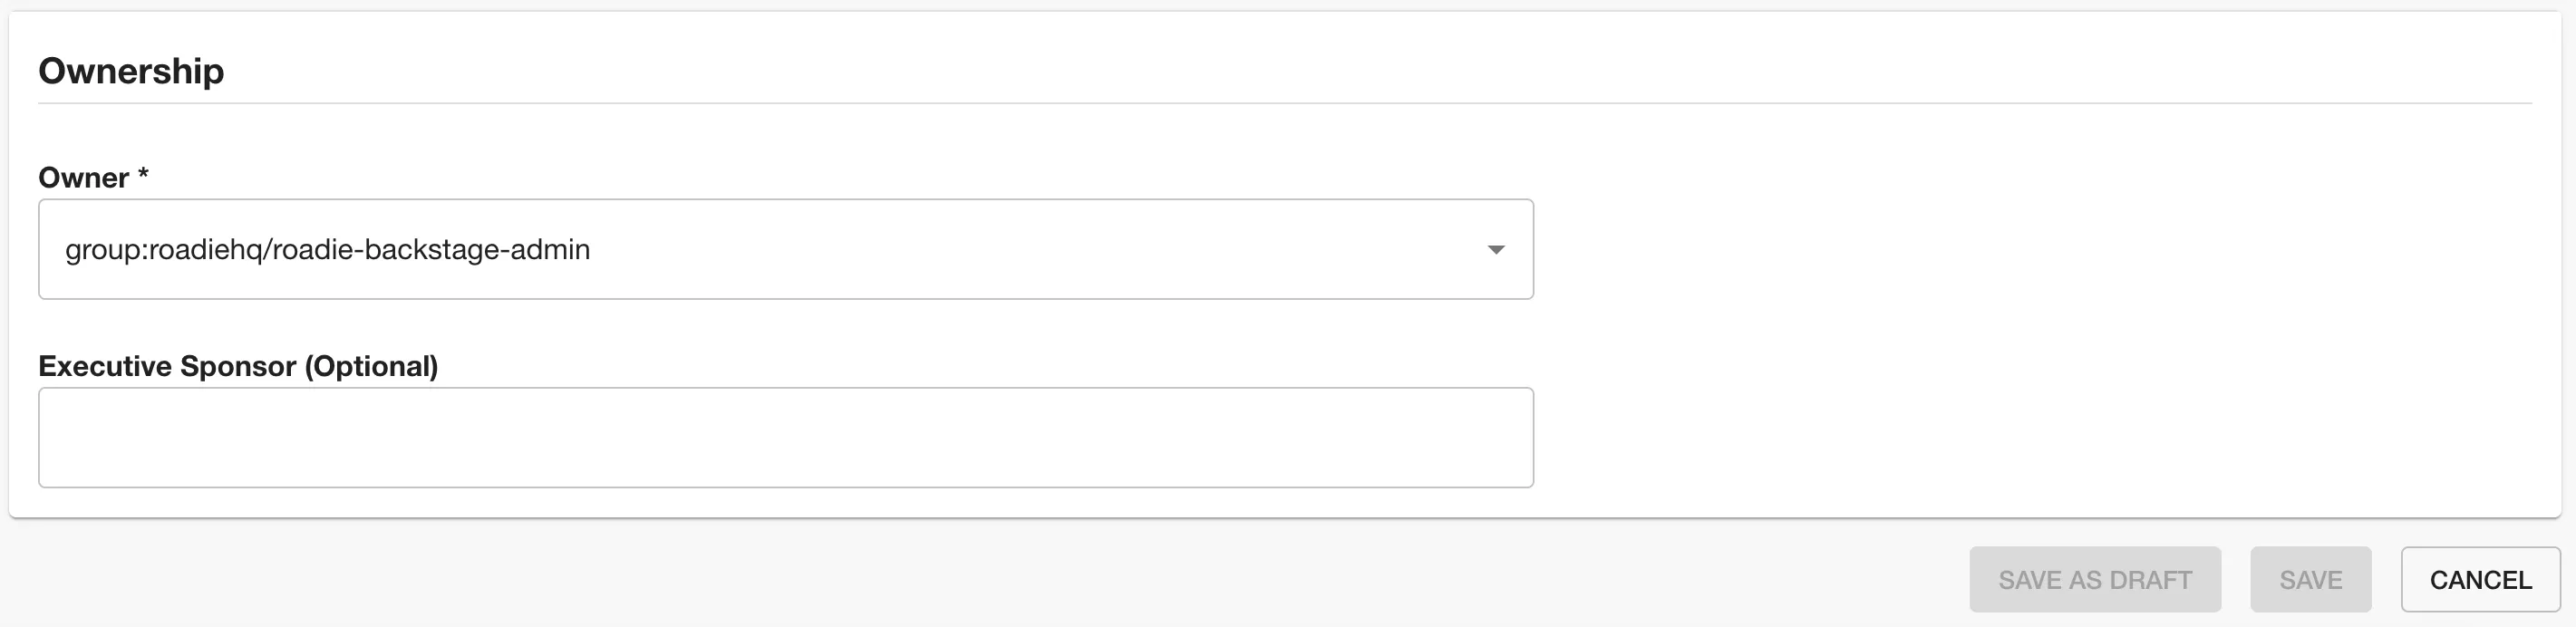Image resolution: width=2576 pixels, height=627 pixels.
Task: Cancel the form with the Cancel button
Action: pos(2480,580)
